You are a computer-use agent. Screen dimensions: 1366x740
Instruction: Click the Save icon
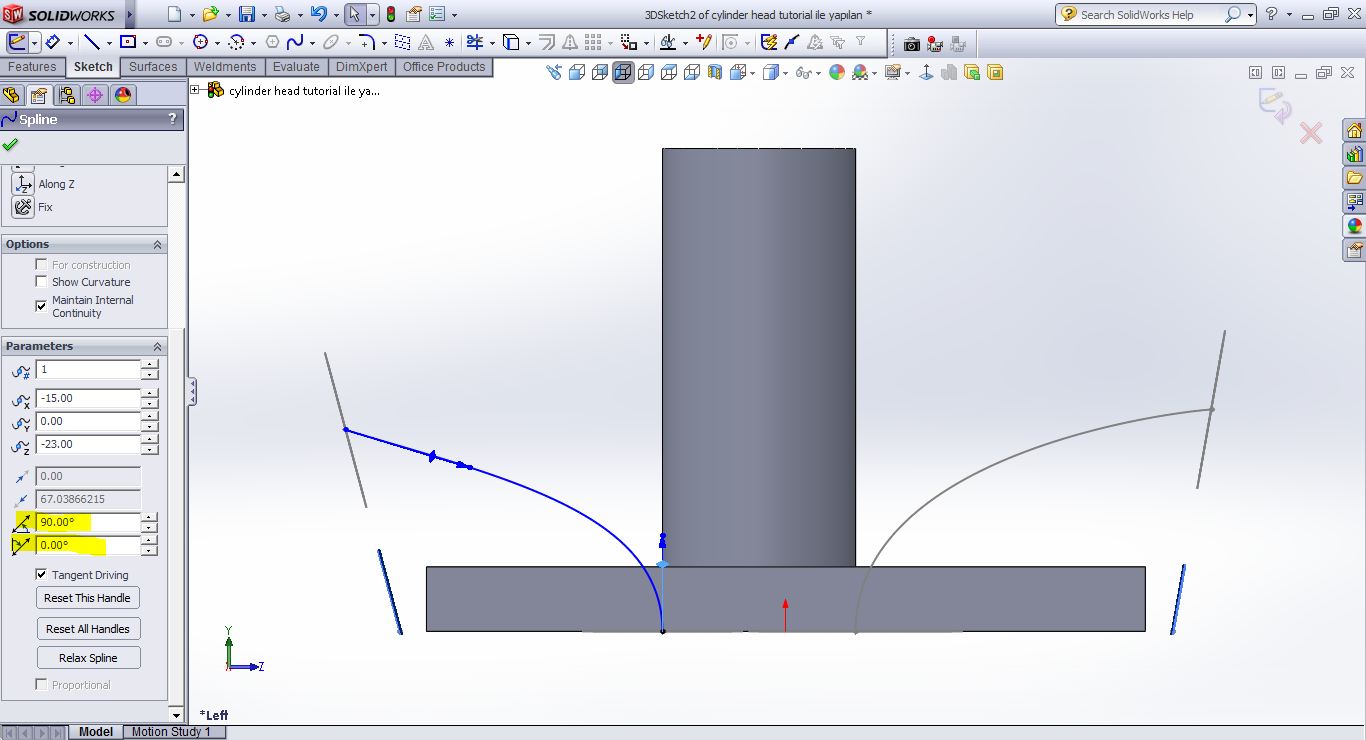[x=246, y=14]
